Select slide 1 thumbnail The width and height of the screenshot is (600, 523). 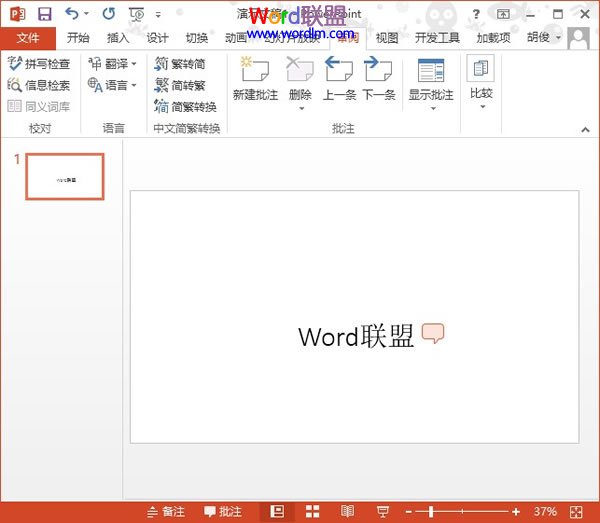click(65, 176)
